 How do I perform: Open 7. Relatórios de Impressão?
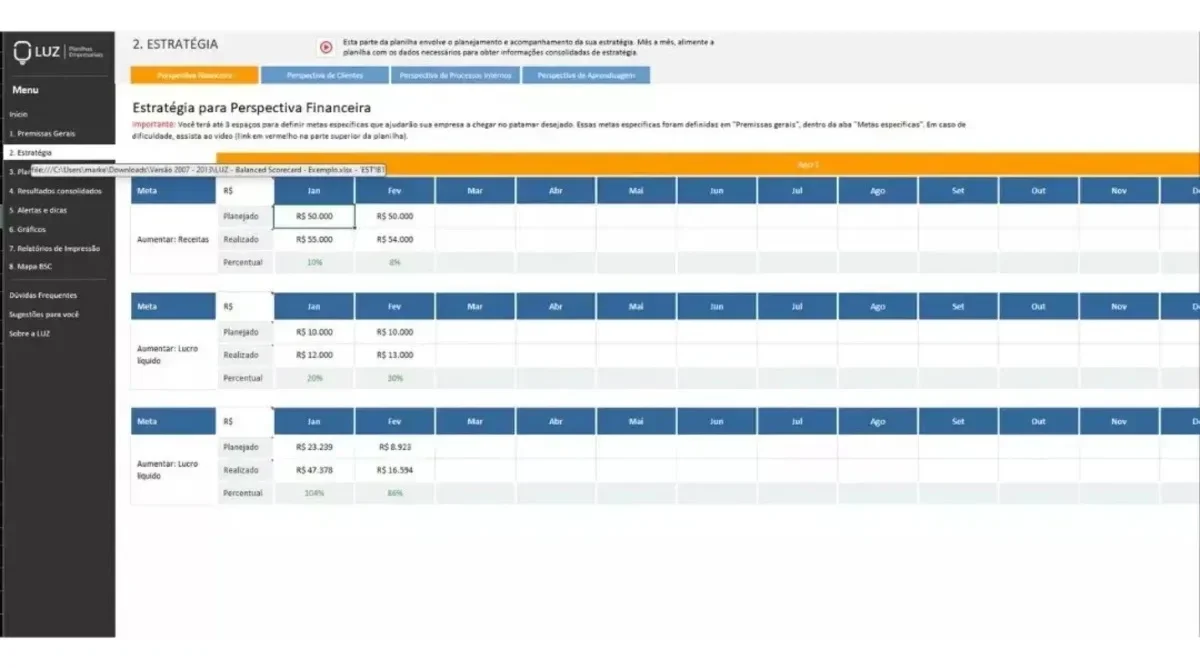pyautogui.click(x=55, y=248)
